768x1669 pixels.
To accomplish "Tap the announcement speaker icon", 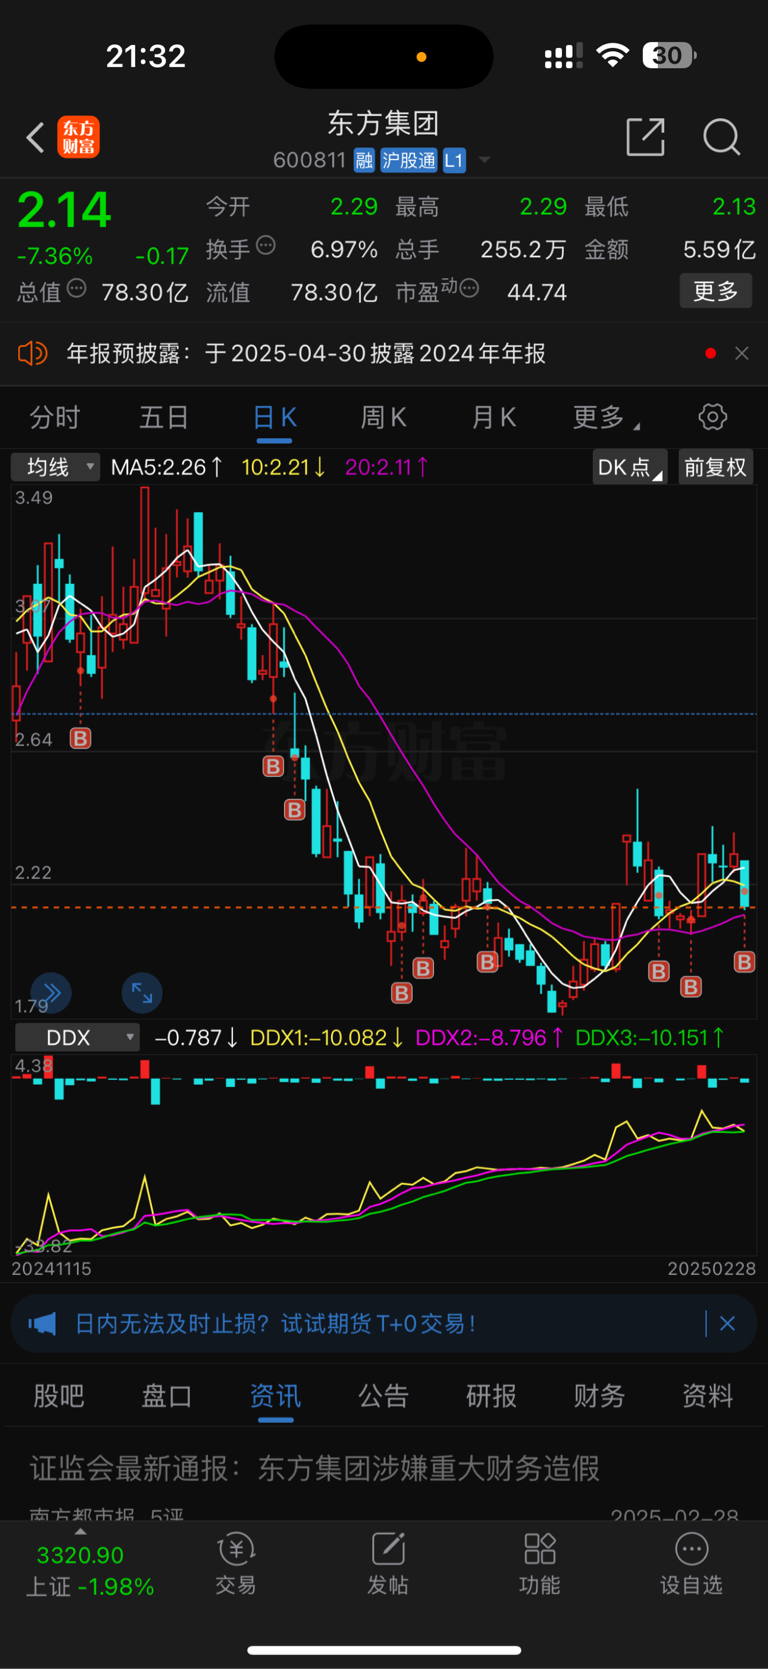I will [x=33, y=353].
